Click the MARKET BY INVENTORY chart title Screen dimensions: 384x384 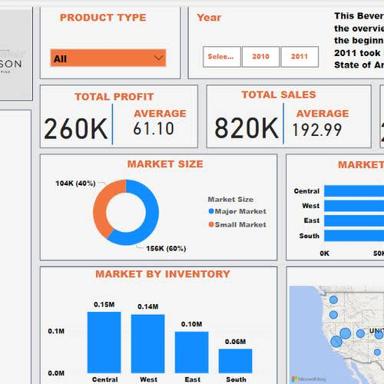coord(163,274)
